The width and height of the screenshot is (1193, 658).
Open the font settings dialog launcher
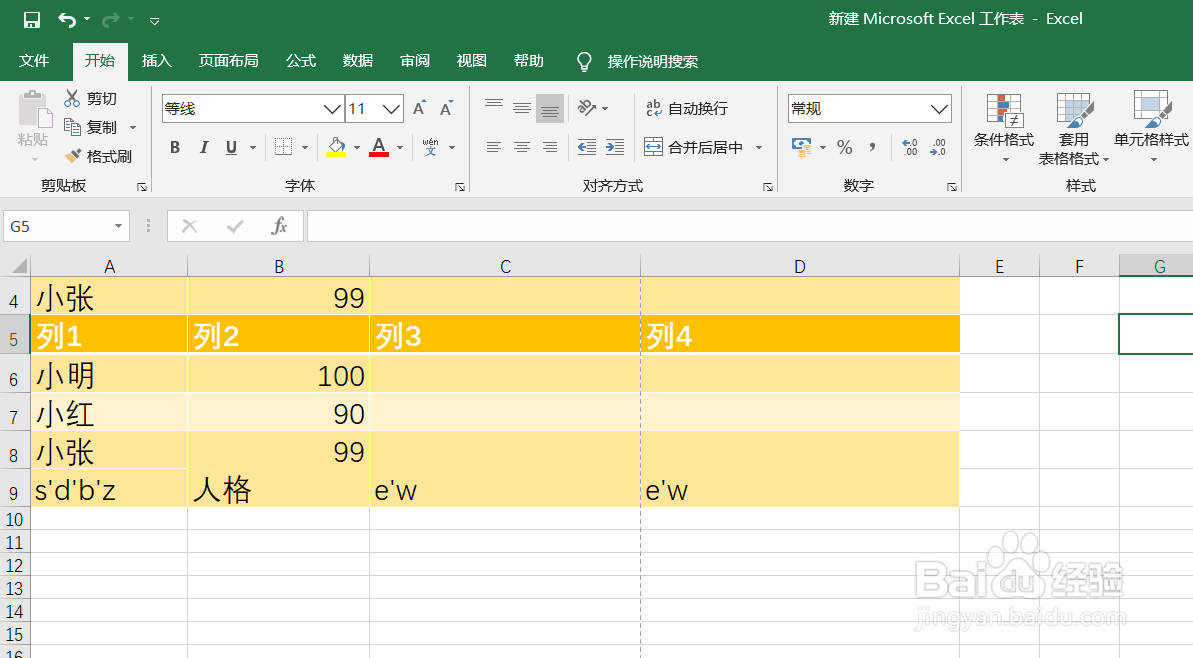(460, 186)
